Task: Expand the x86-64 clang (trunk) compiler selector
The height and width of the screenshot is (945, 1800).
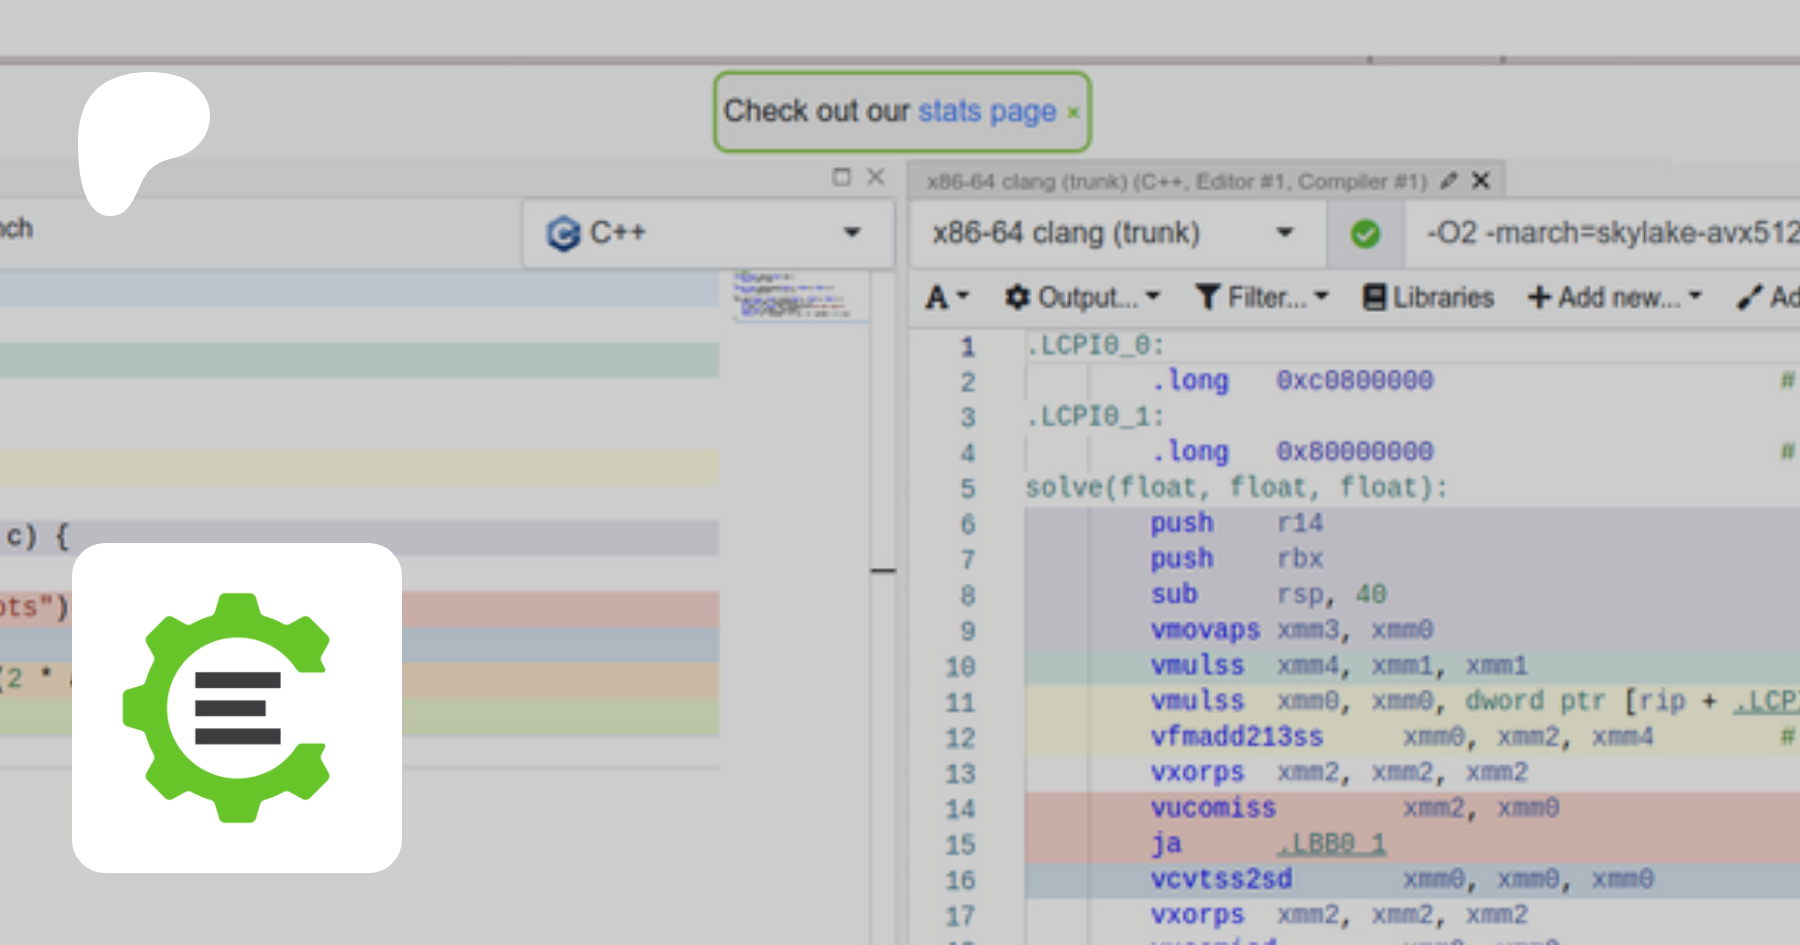Action: (x=1113, y=233)
